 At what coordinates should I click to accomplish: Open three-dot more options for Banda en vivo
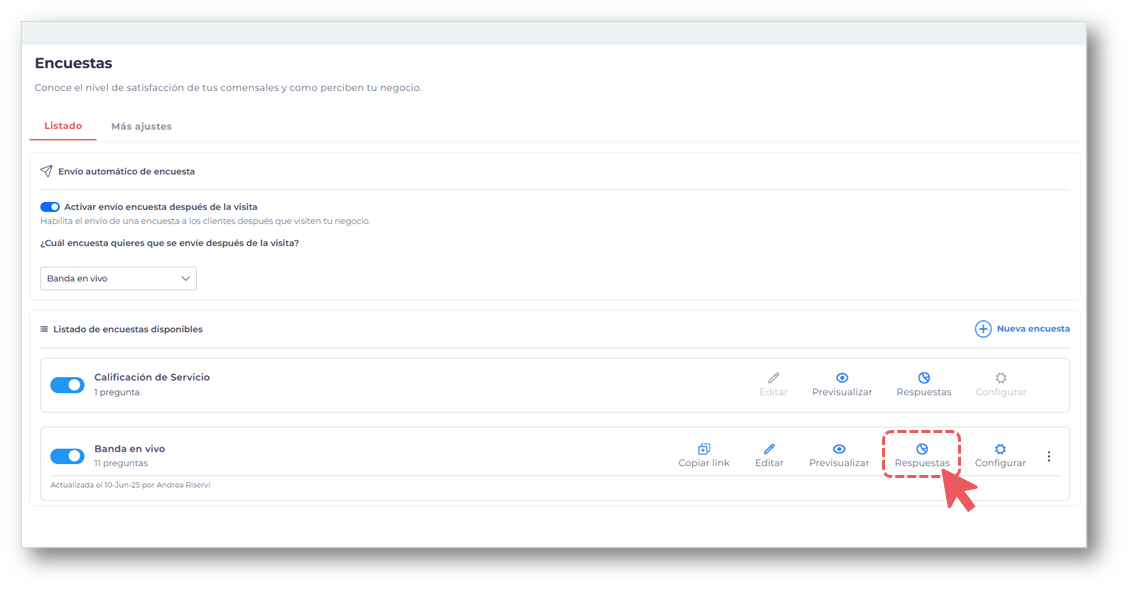click(x=1049, y=456)
